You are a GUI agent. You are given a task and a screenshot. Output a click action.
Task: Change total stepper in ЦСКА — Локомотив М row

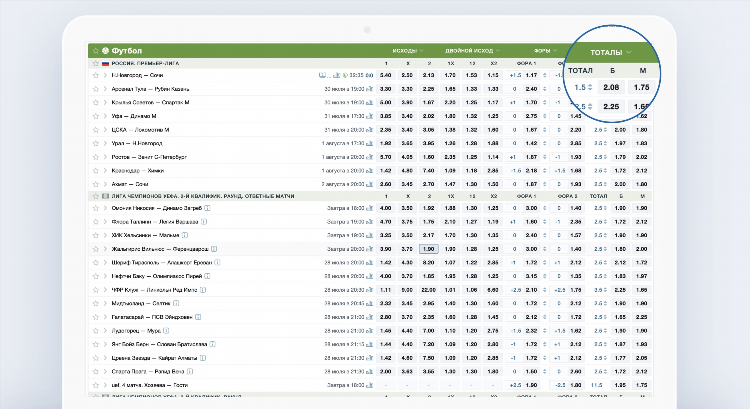[605, 130]
